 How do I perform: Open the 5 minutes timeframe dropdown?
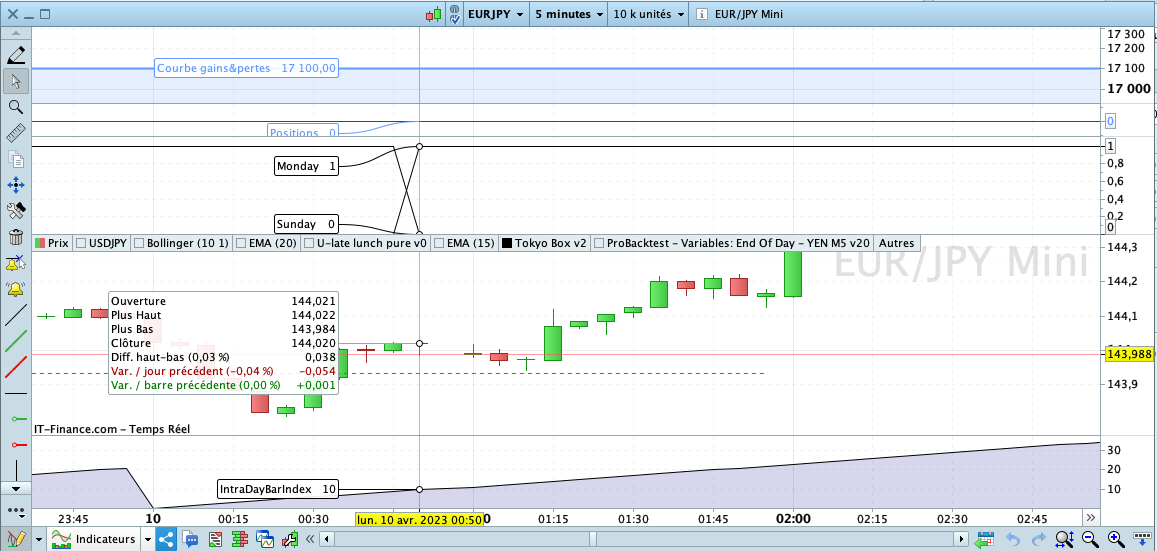coord(568,14)
